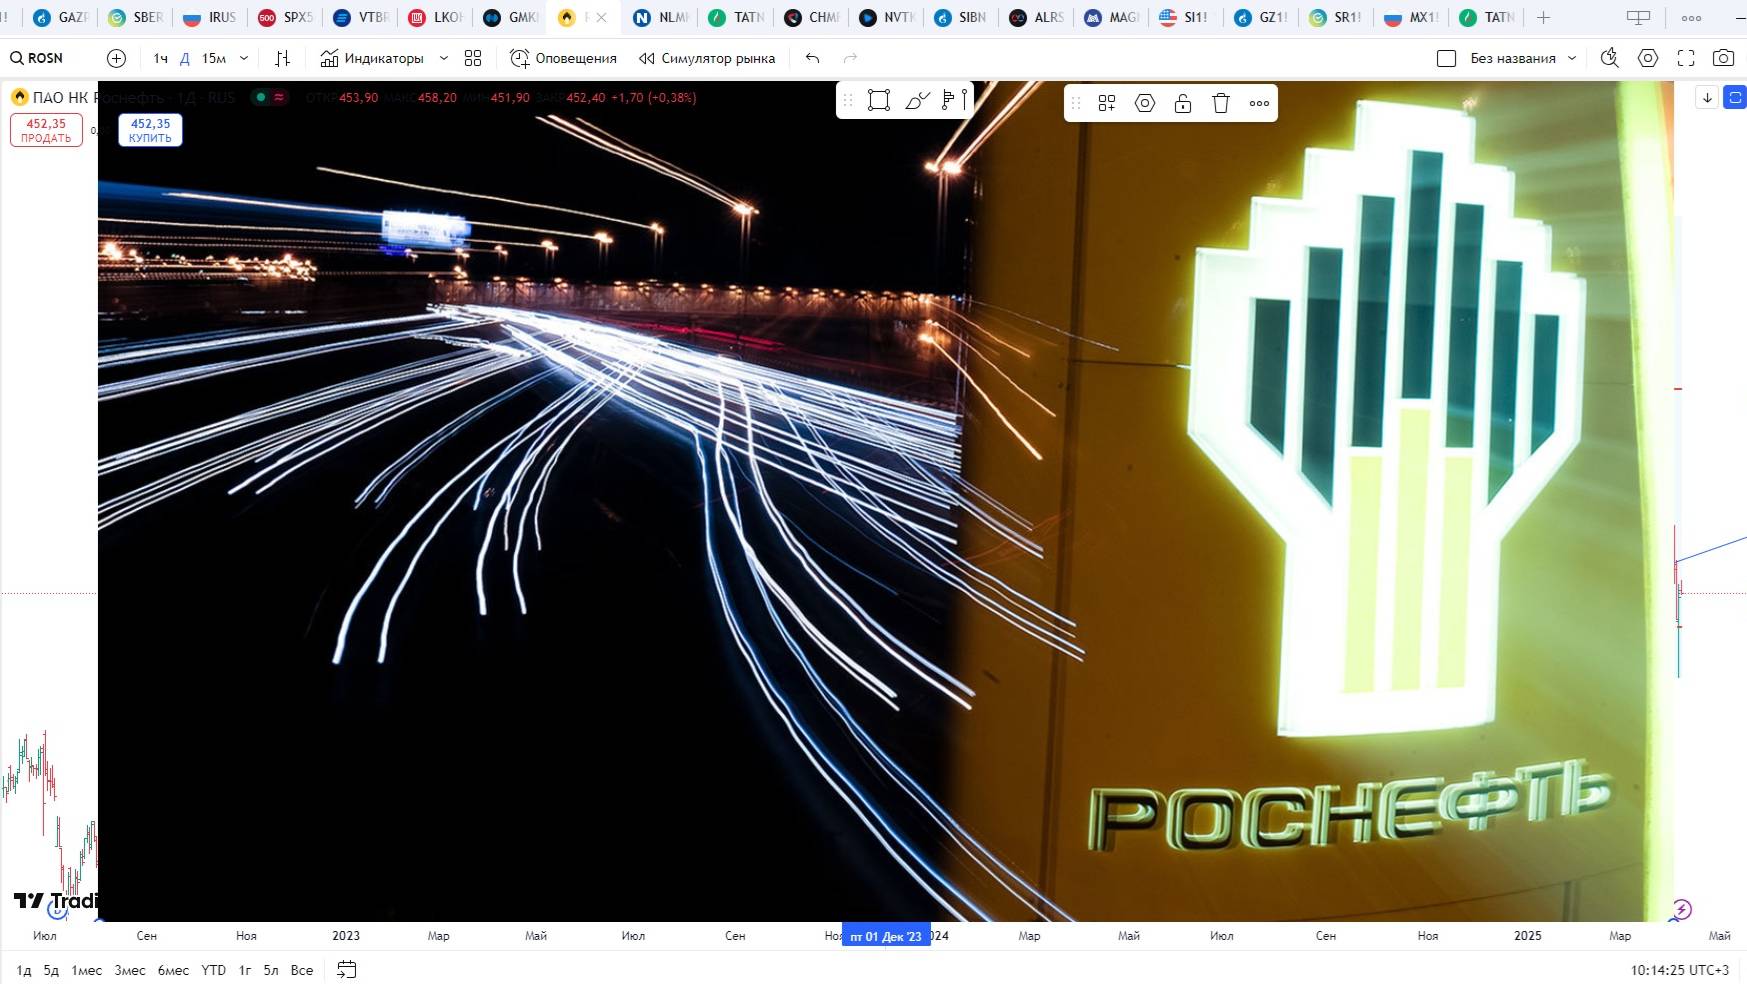The height and width of the screenshot is (984, 1747).
Task: Set range to YTD
Action: (x=213, y=970)
